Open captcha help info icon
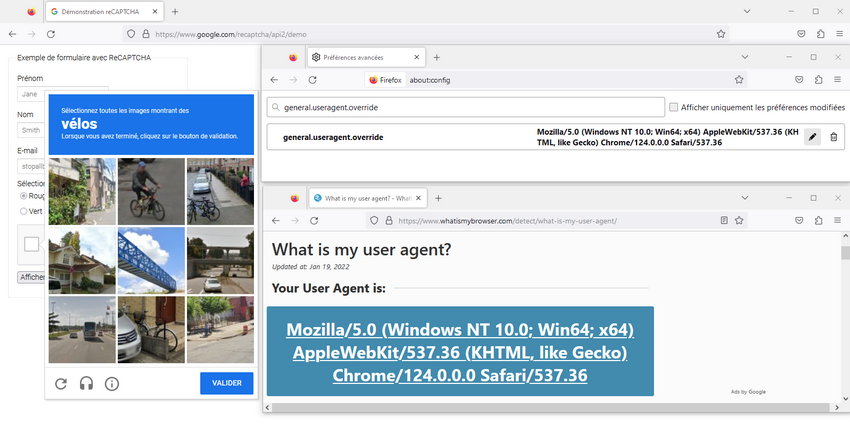 click(x=112, y=384)
